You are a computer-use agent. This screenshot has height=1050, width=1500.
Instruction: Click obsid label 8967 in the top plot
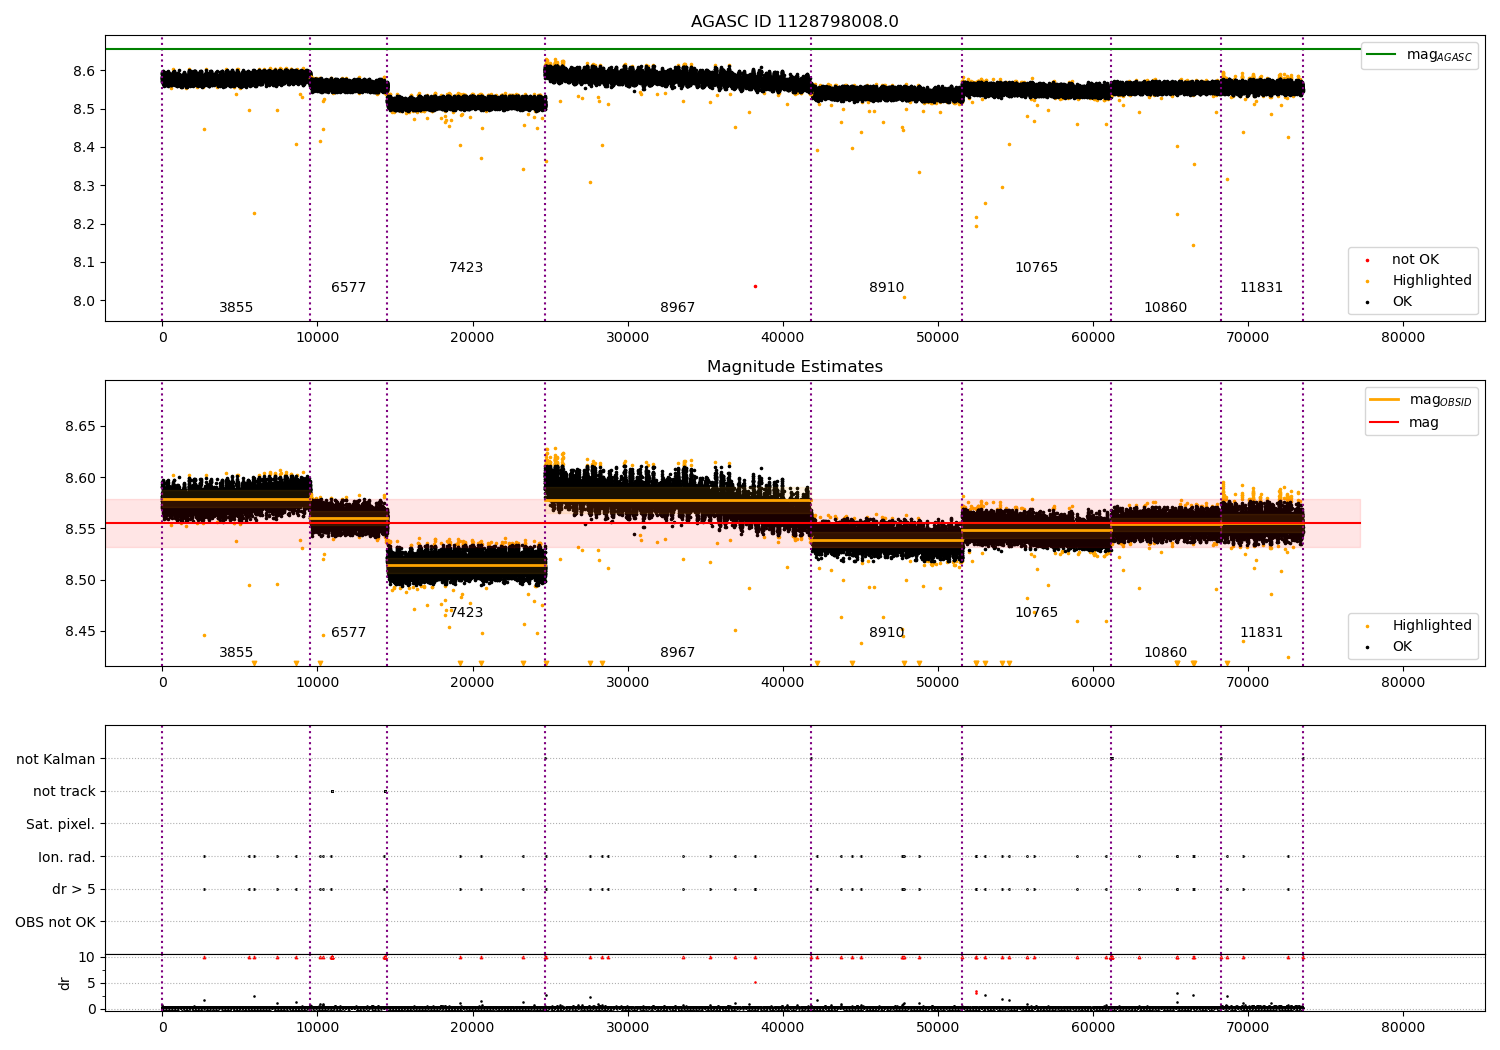678,308
